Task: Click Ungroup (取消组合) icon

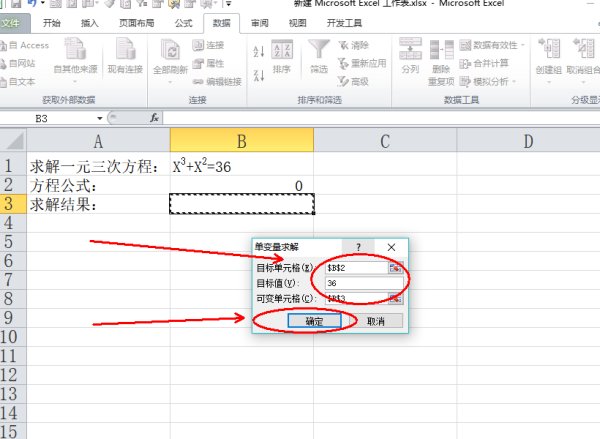Action: point(583,60)
